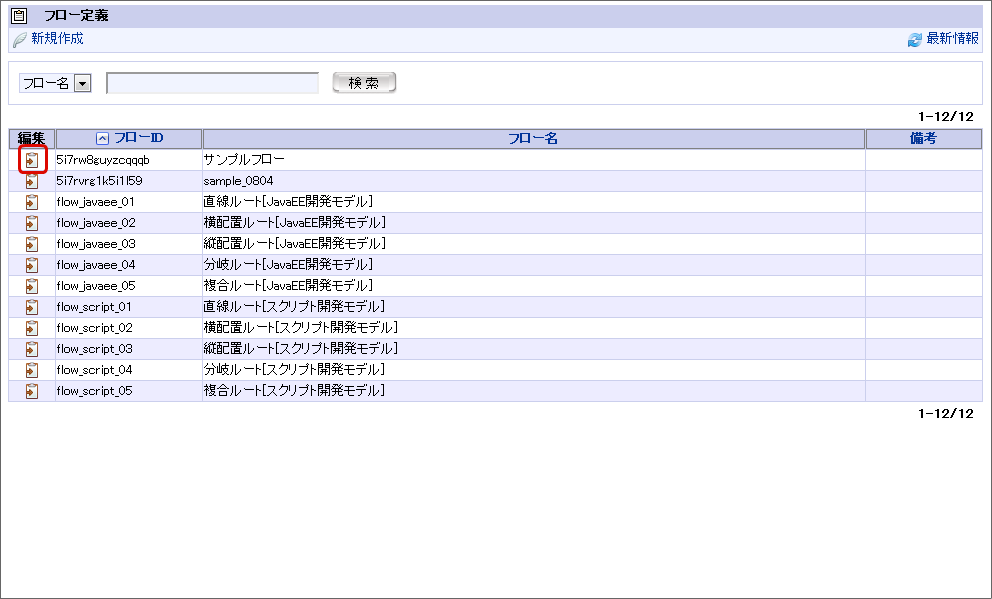
Task: Click 直線ルート[スクリプト開発モデル] flow name
Action: (x=294, y=307)
